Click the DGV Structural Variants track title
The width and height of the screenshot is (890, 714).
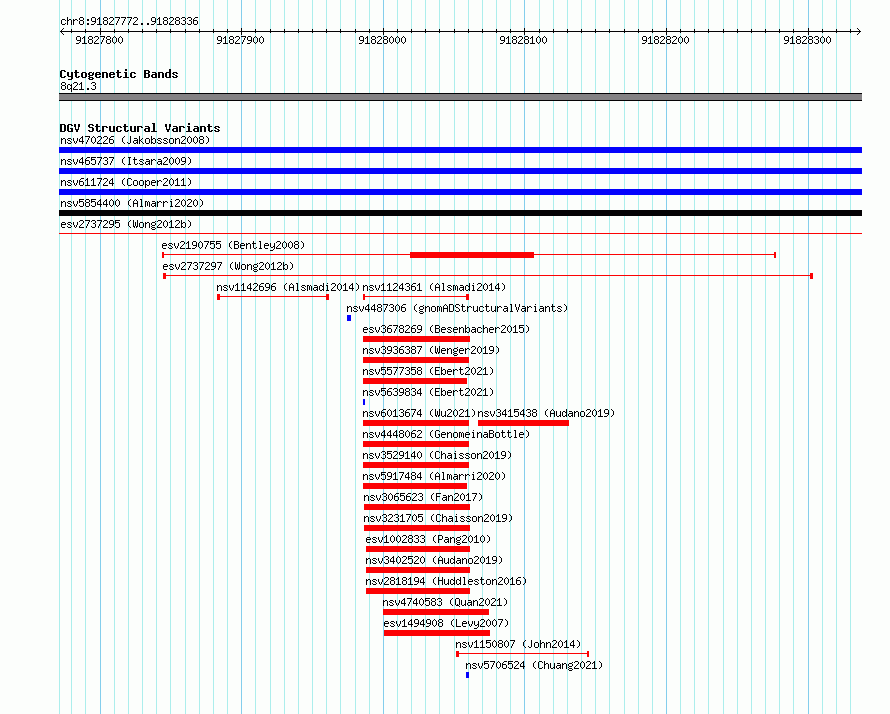click(x=140, y=128)
